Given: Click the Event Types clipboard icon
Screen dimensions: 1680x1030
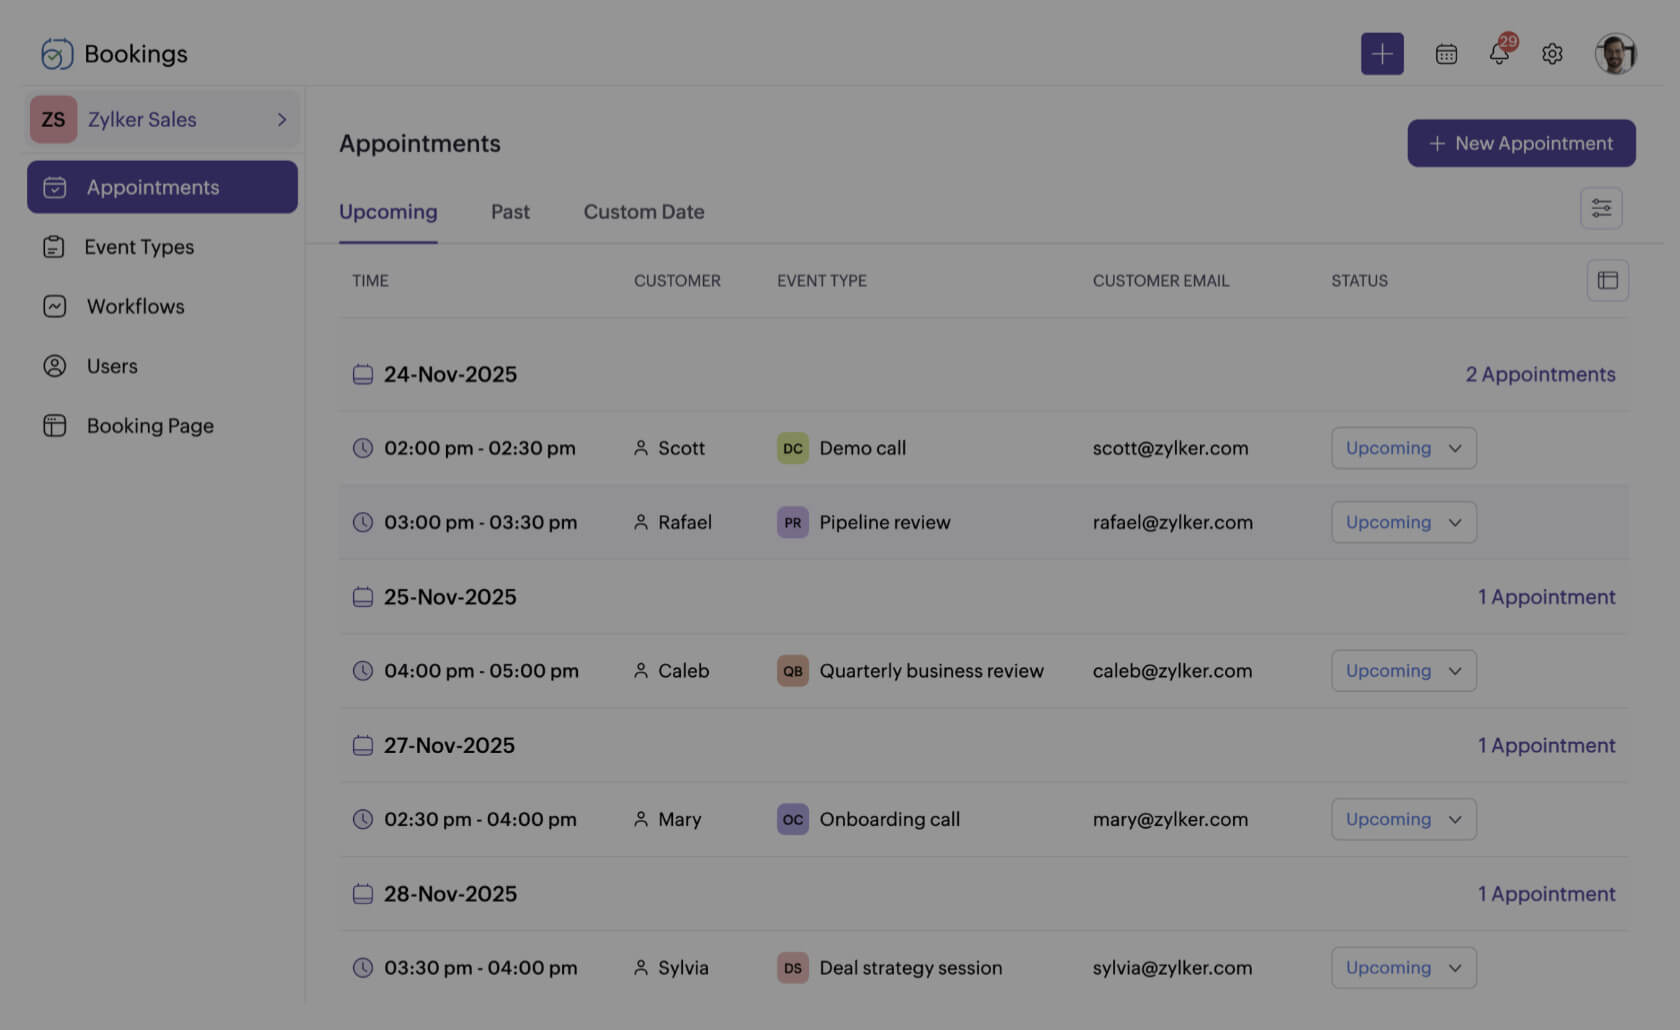Looking at the screenshot, I should (x=54, y=247).
